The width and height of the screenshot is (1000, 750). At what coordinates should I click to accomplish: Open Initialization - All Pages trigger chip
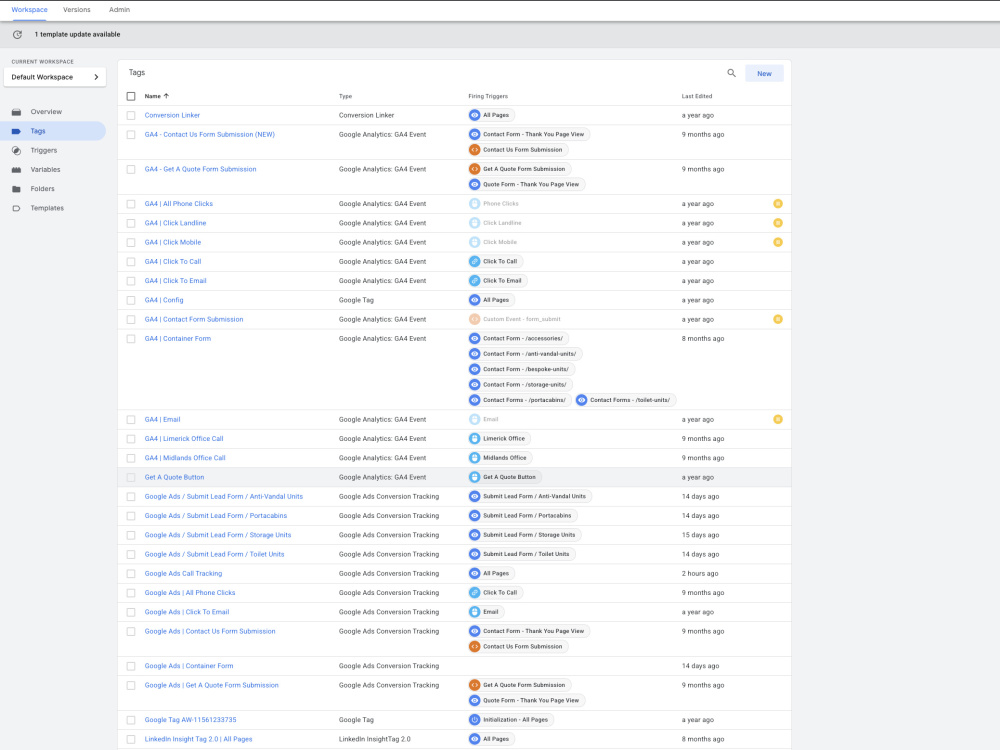pos(511,720)
